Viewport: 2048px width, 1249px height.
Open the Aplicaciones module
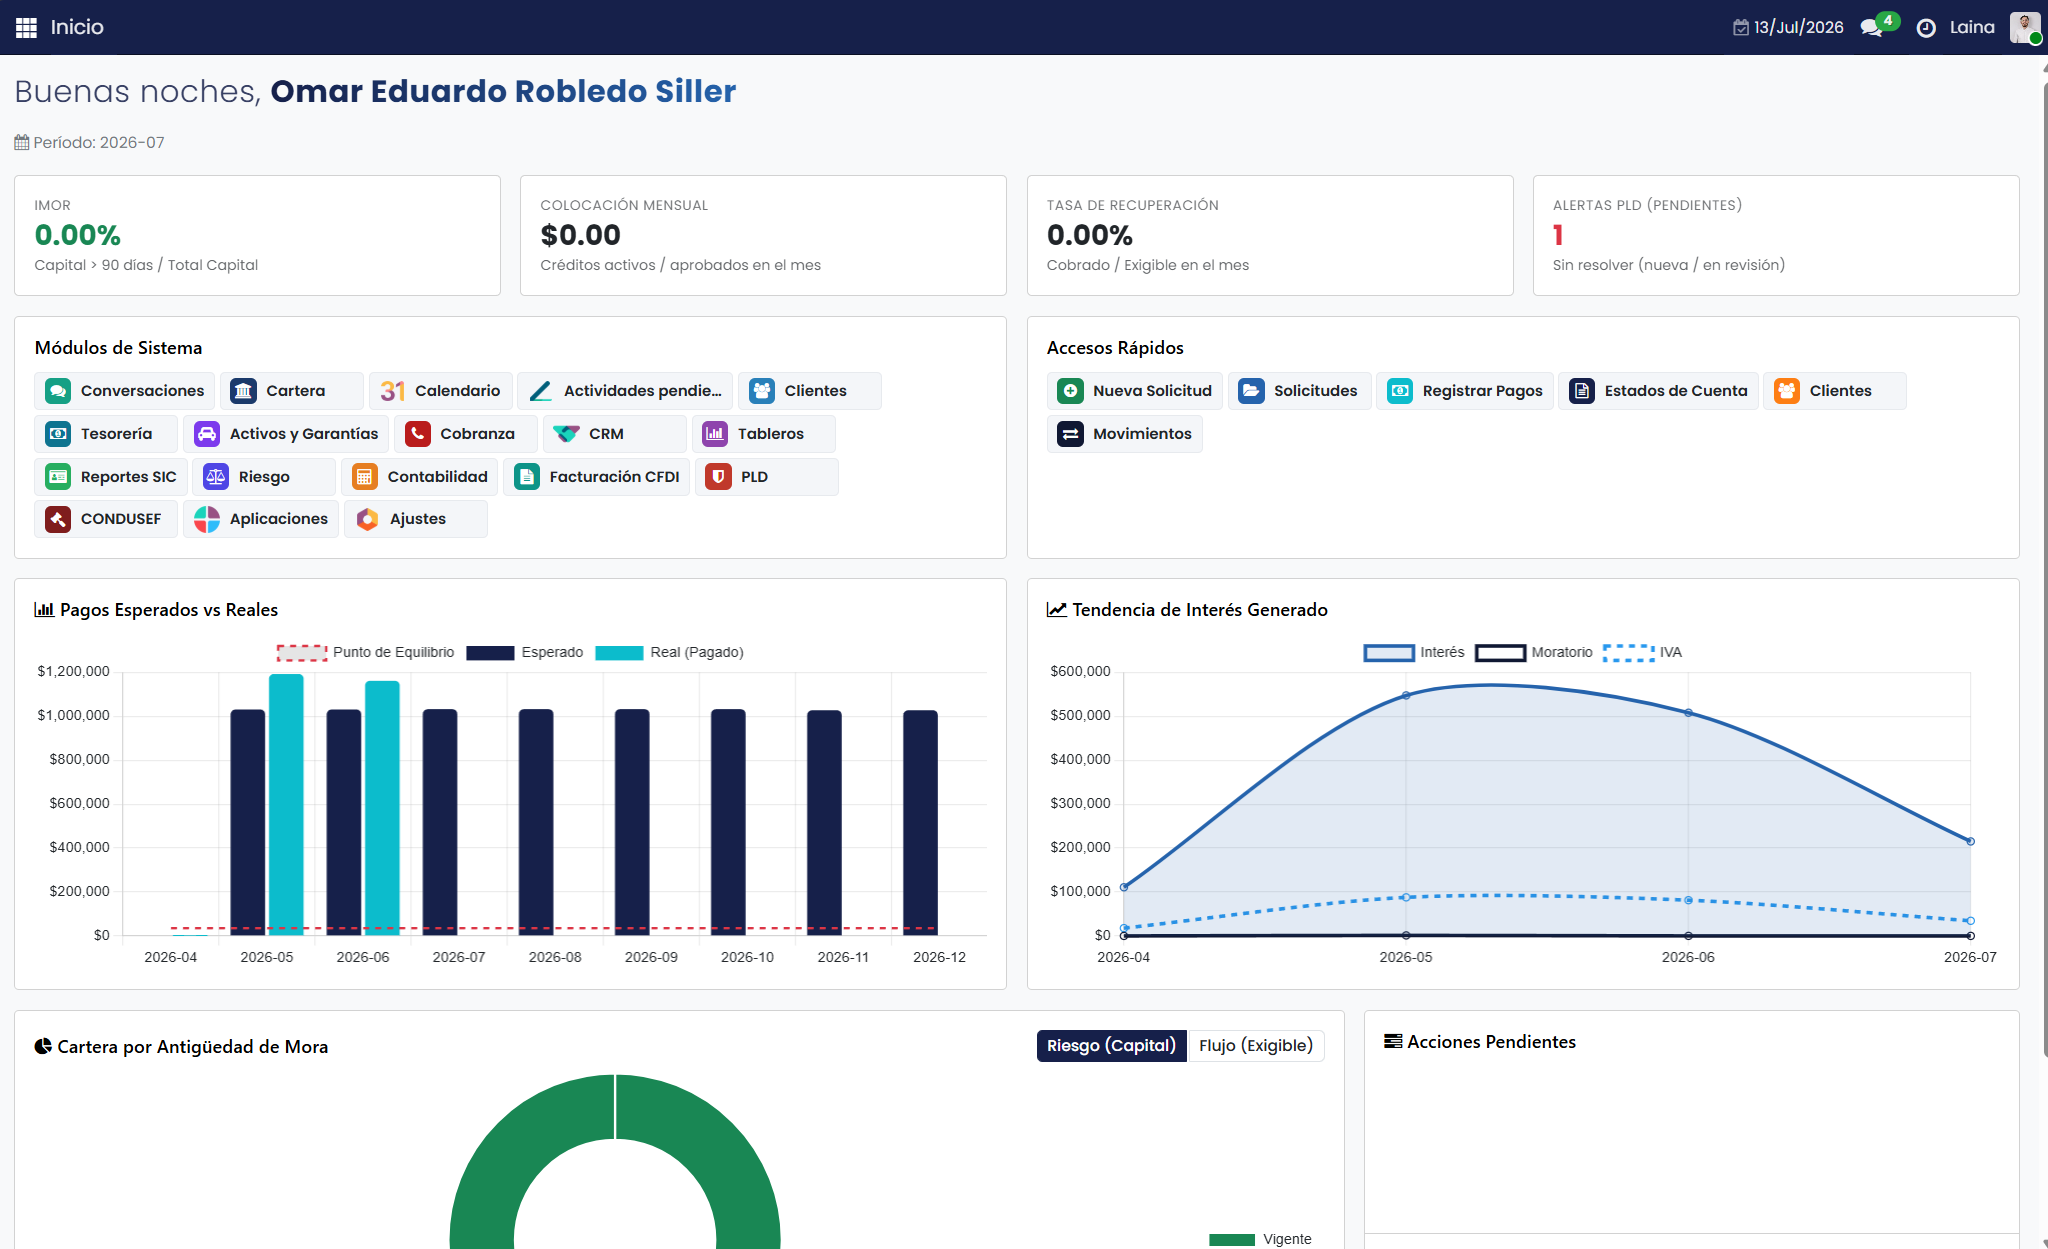click(261, 519)
